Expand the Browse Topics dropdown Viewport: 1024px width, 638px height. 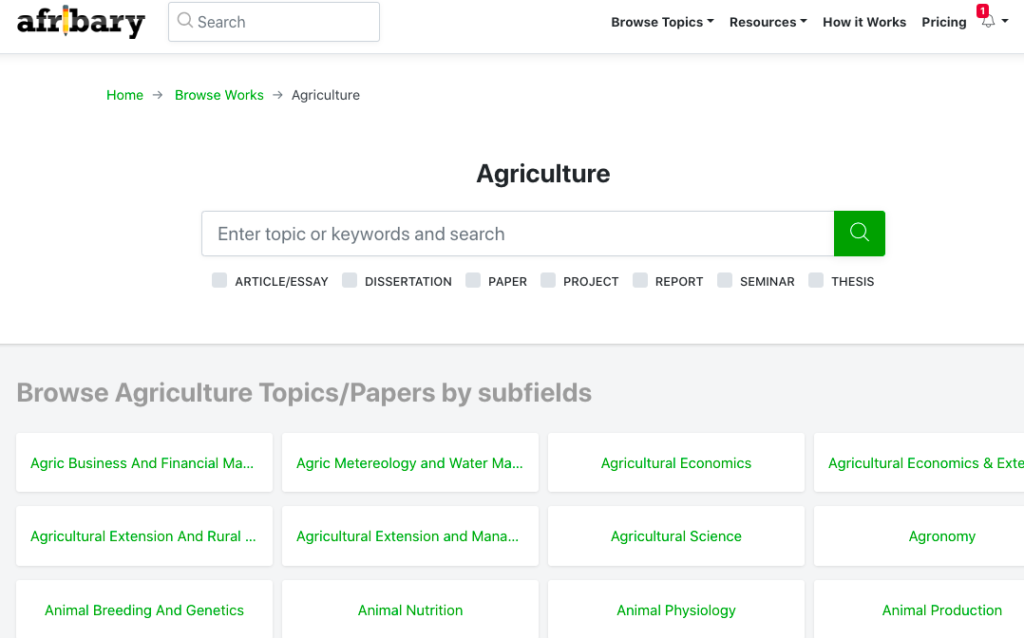pos(661,21)
